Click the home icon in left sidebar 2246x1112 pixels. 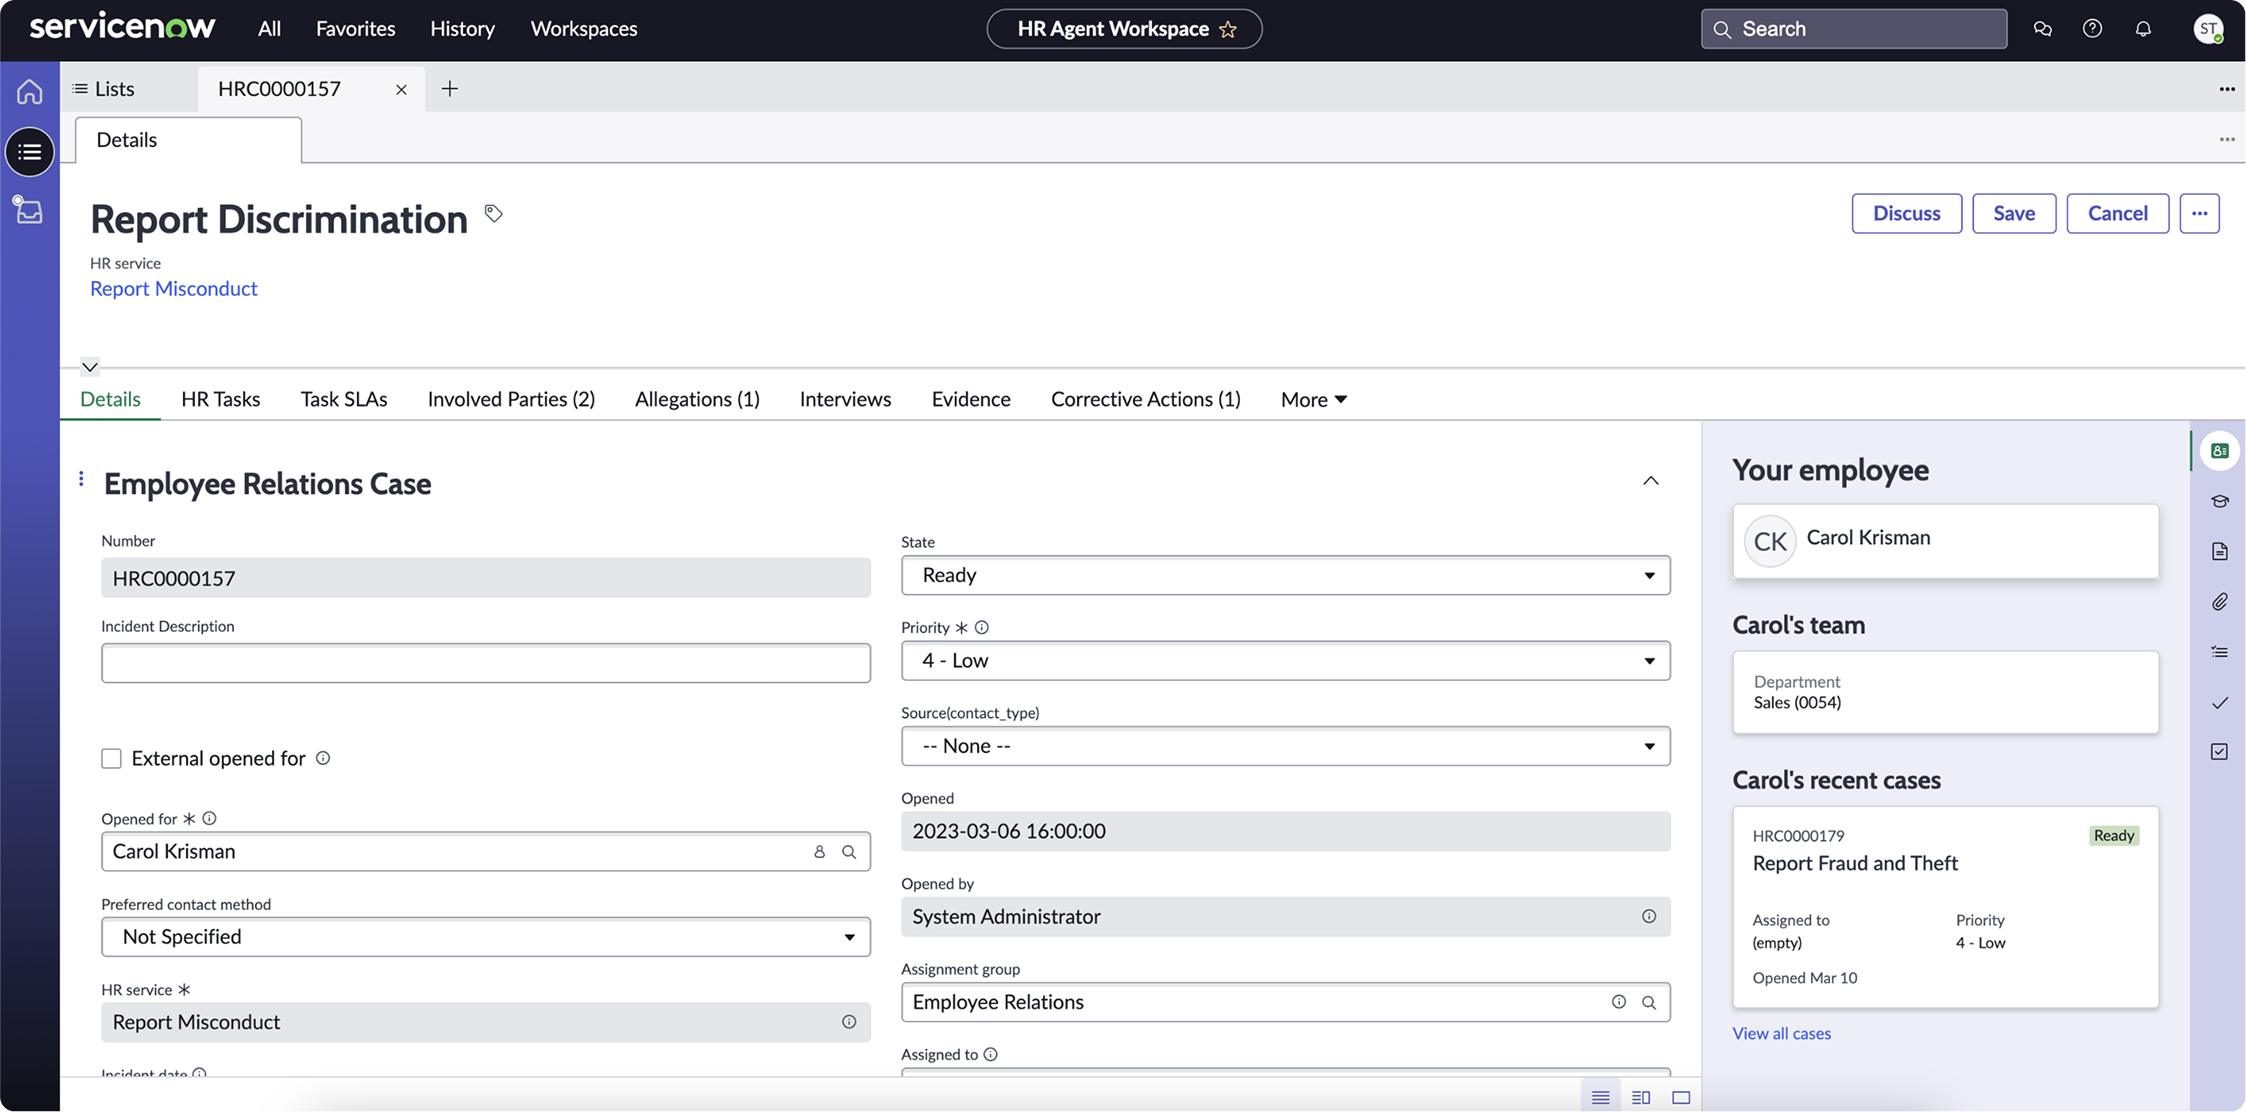click(29, 91)
